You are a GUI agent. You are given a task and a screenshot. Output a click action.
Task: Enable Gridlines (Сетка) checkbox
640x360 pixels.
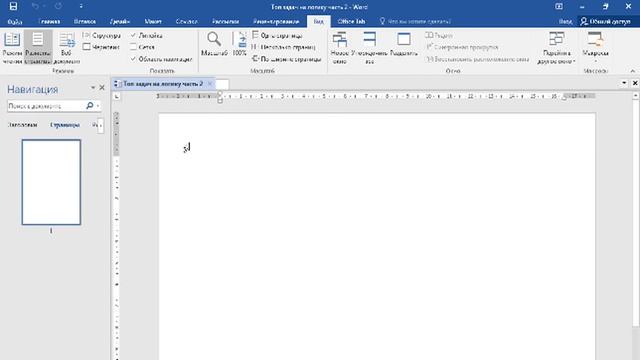(142, 47)
